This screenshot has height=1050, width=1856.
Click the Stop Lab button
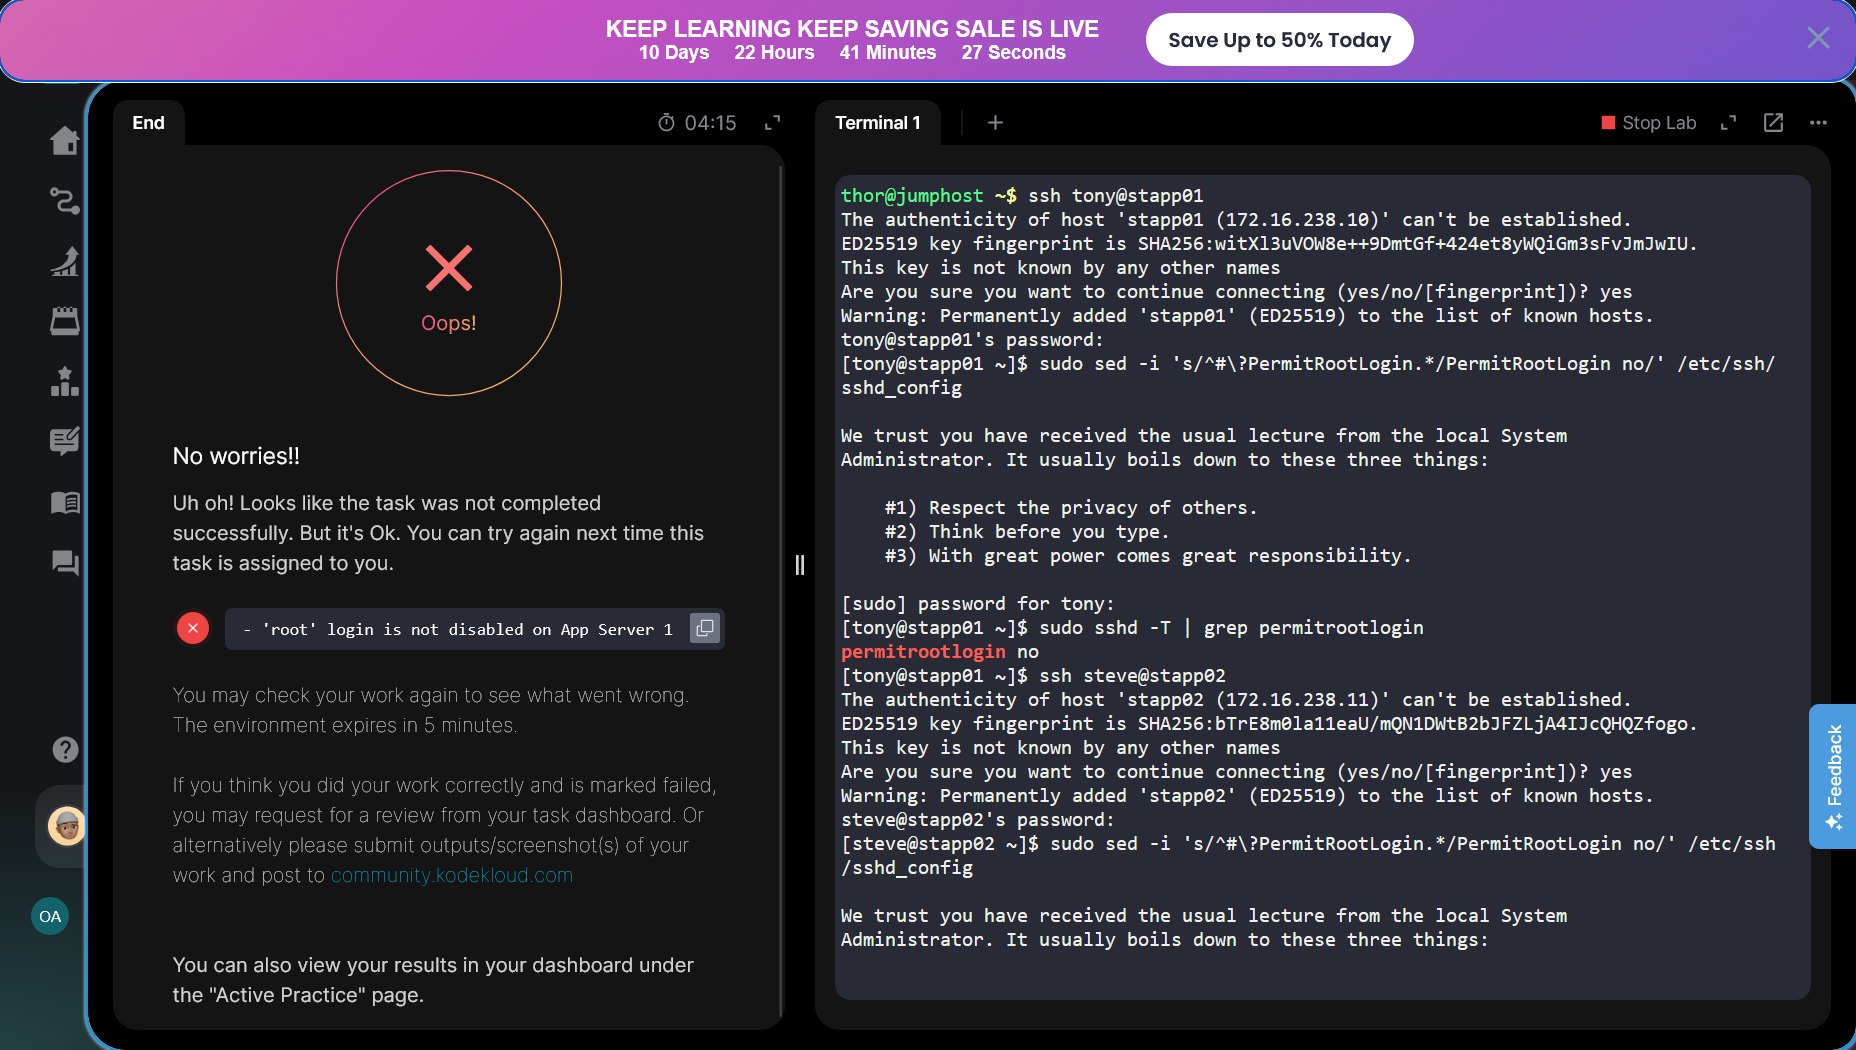point(1648,123)
